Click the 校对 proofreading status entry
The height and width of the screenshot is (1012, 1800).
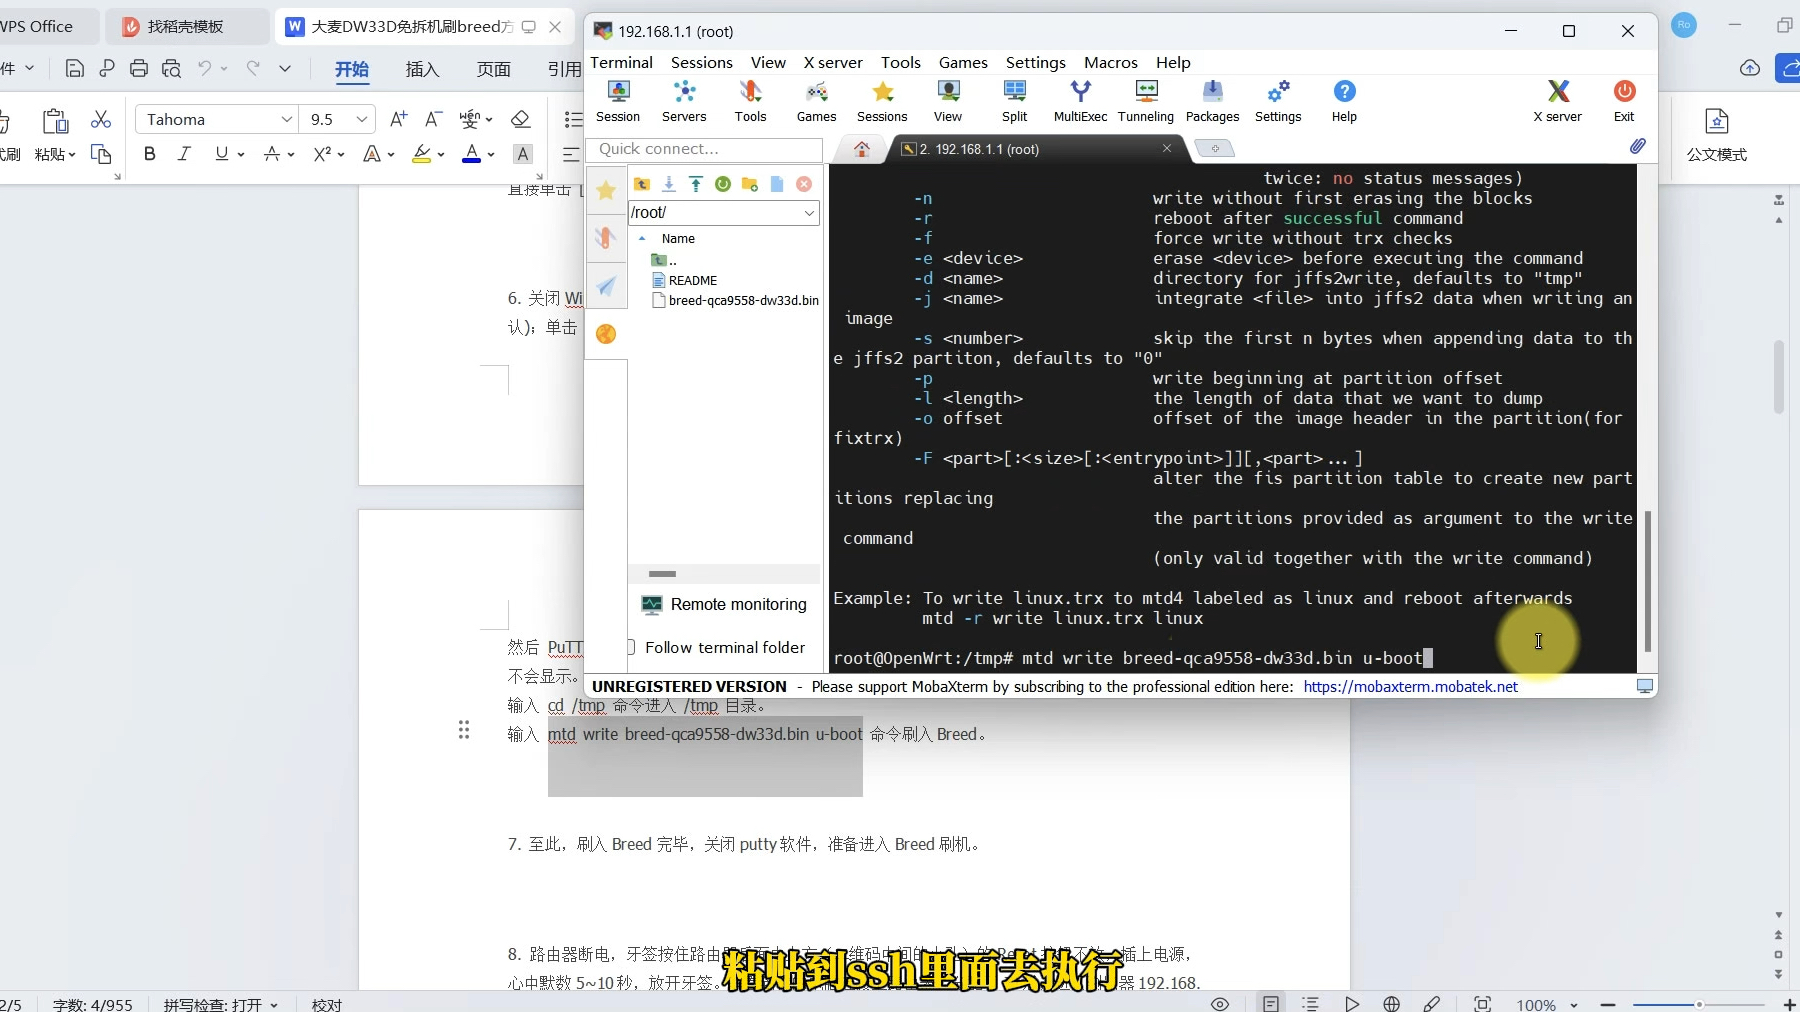[326, 1004]
